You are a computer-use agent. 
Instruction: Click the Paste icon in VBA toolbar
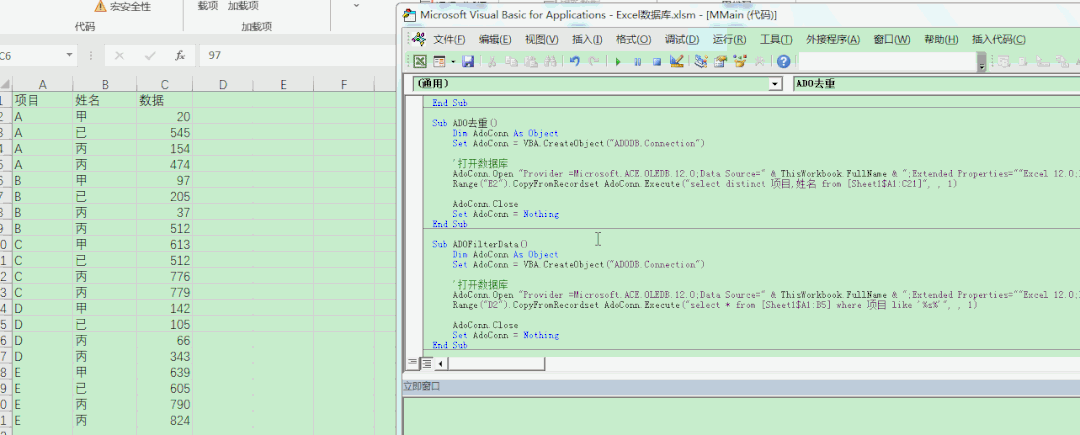tap(530, 62)
